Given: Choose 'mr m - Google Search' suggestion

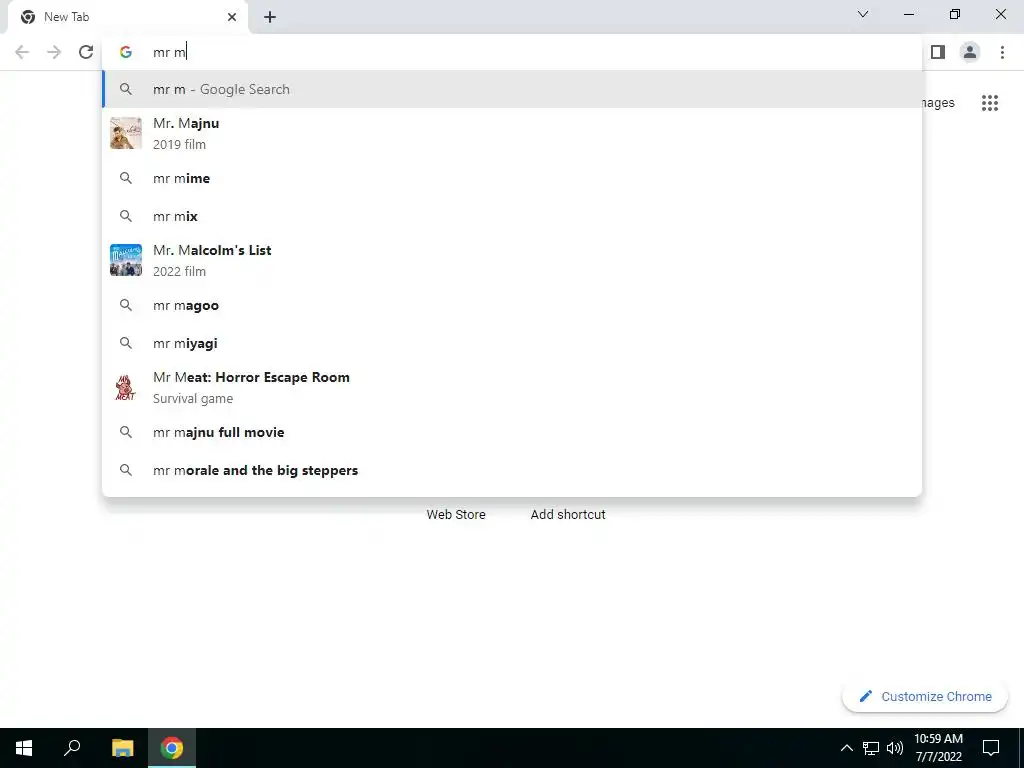Looking at the screenshot, I should [x=512, y=89].
